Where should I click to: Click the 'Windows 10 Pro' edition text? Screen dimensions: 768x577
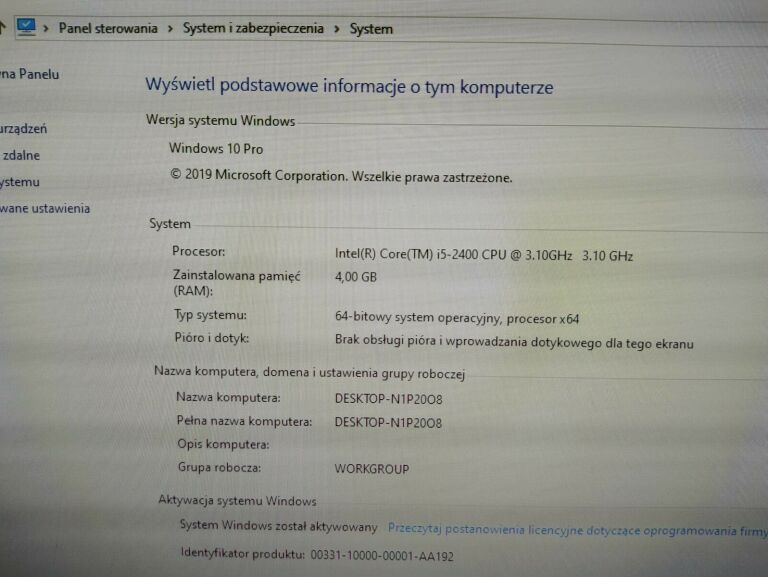(x=216, y=148)
